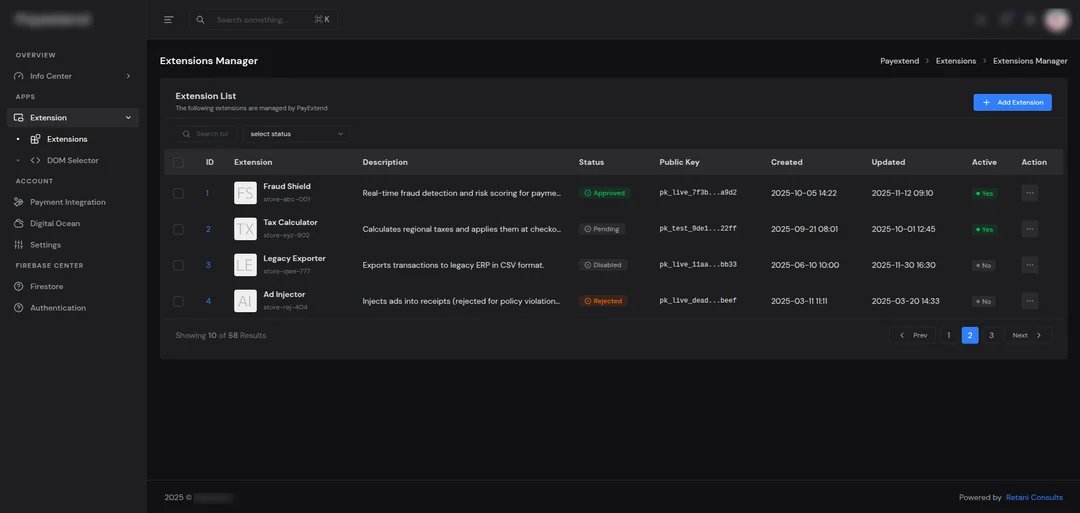Open action menu for Legacy Exporter
The height and width of the screenshot is (513, 1080).
click(x=1030, y=264)
